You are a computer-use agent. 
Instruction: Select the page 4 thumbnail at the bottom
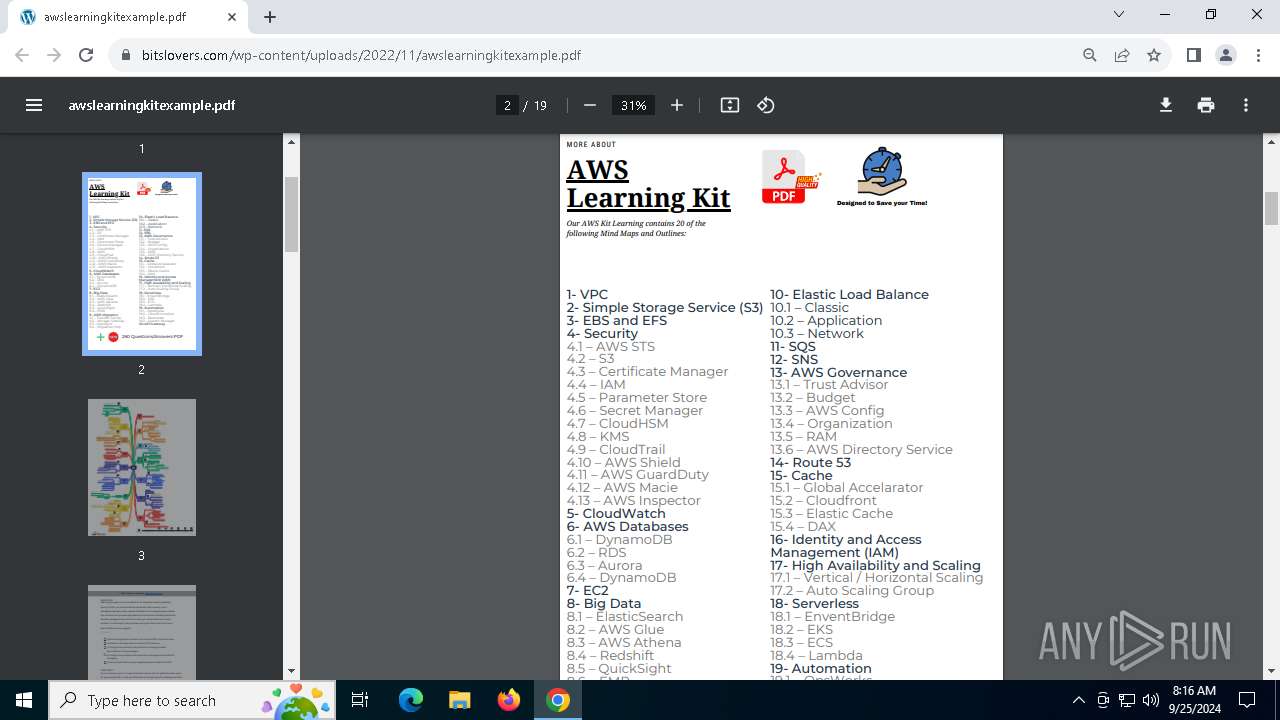pyautogui.click(x=142, y=632)
